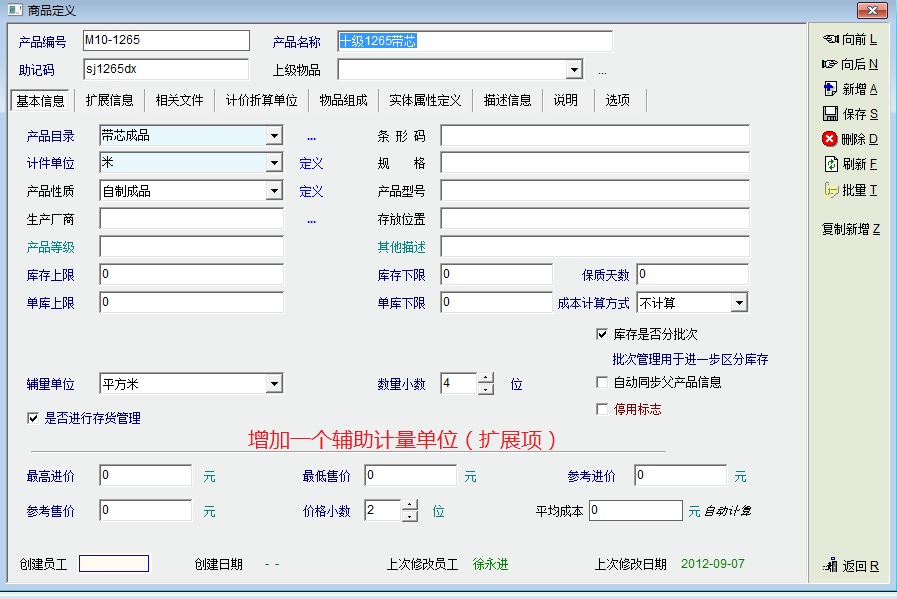Click 定义 link next to 计件单位
897x599 pixels.
click(x=311, y=164)
